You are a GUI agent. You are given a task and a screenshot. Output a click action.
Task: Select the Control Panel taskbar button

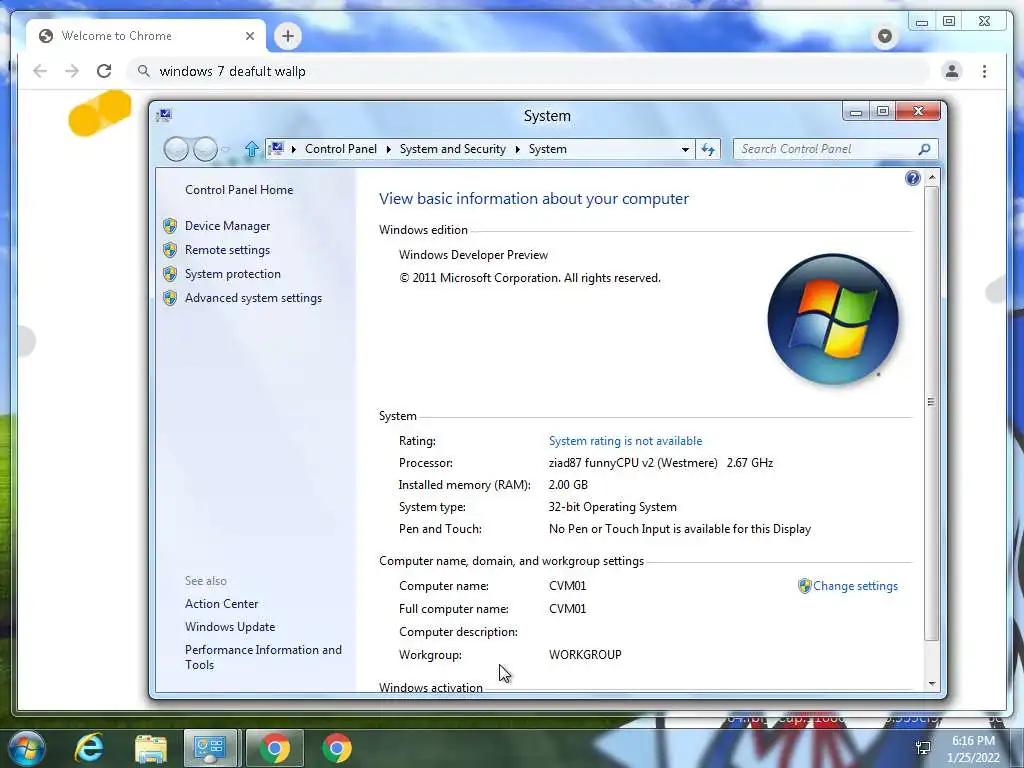[210, 748]
